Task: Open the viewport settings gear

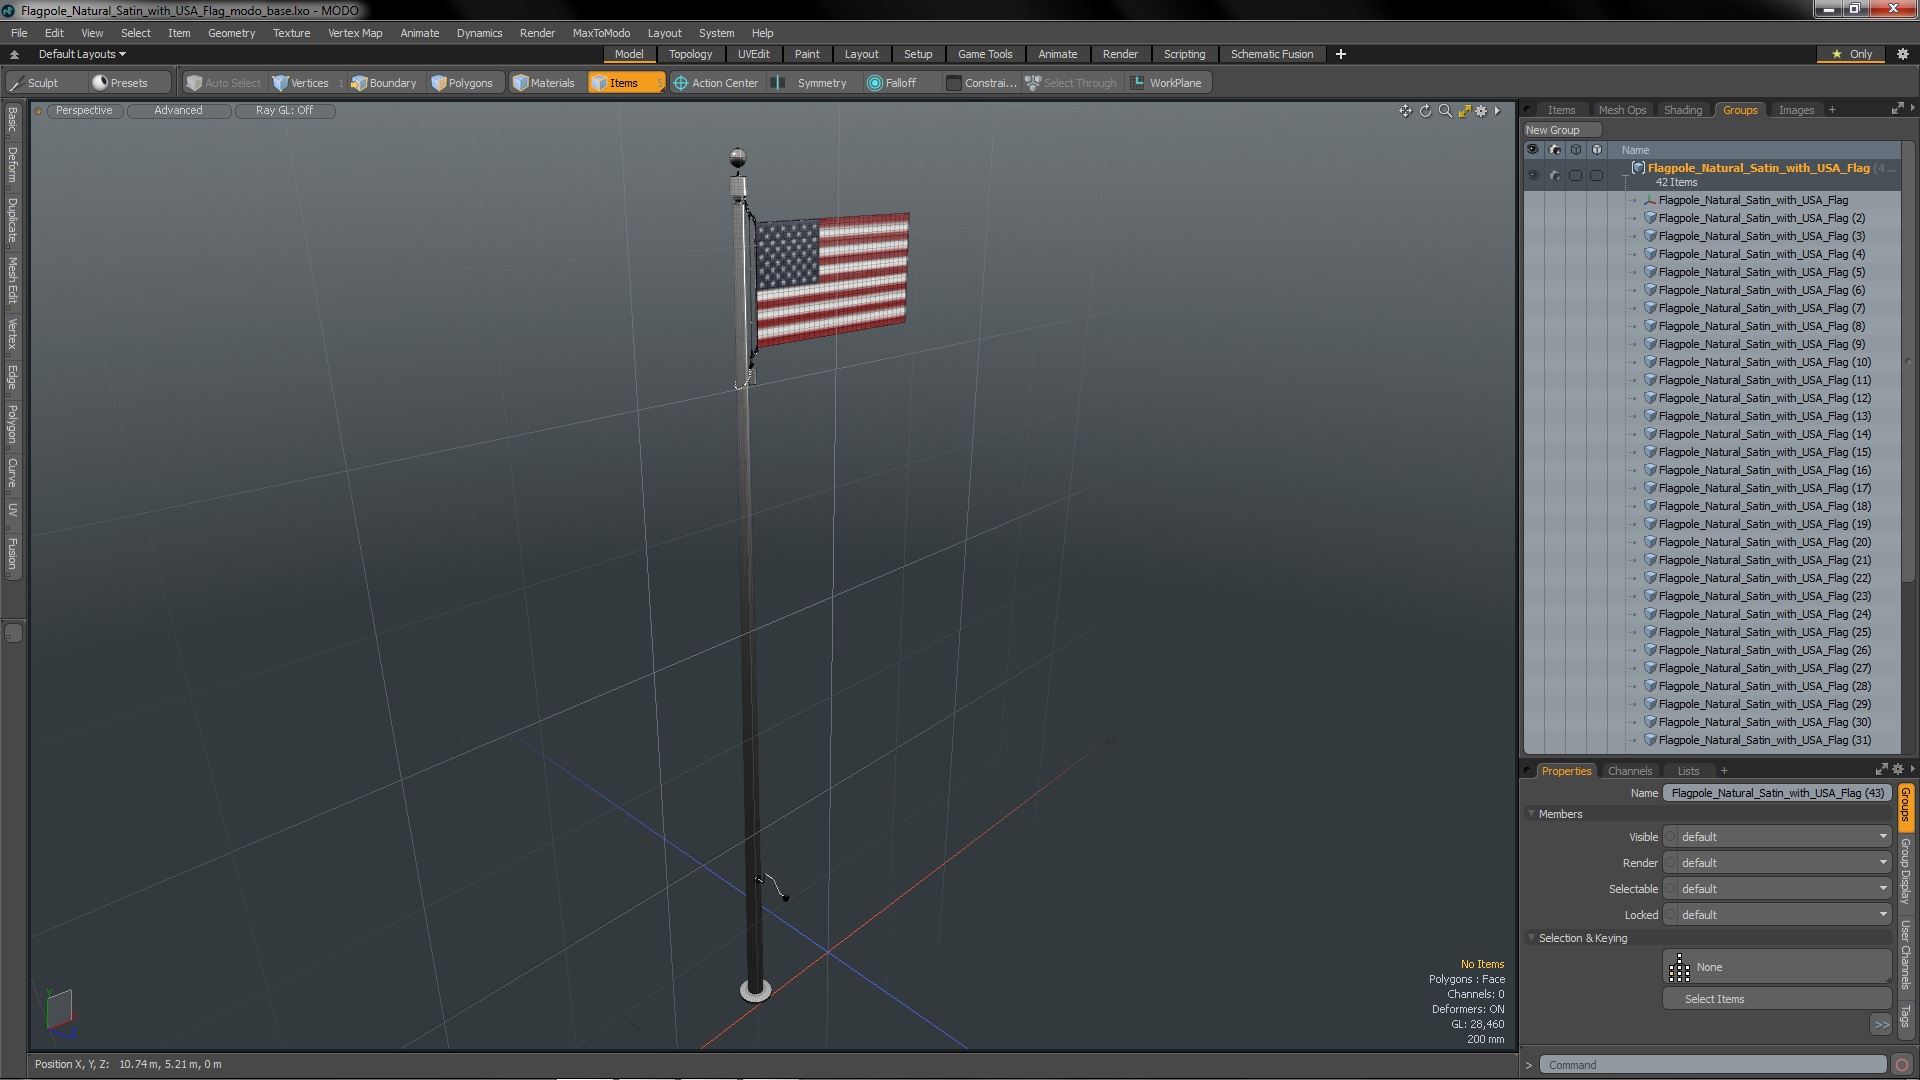Action: (x=1481, y=111)
